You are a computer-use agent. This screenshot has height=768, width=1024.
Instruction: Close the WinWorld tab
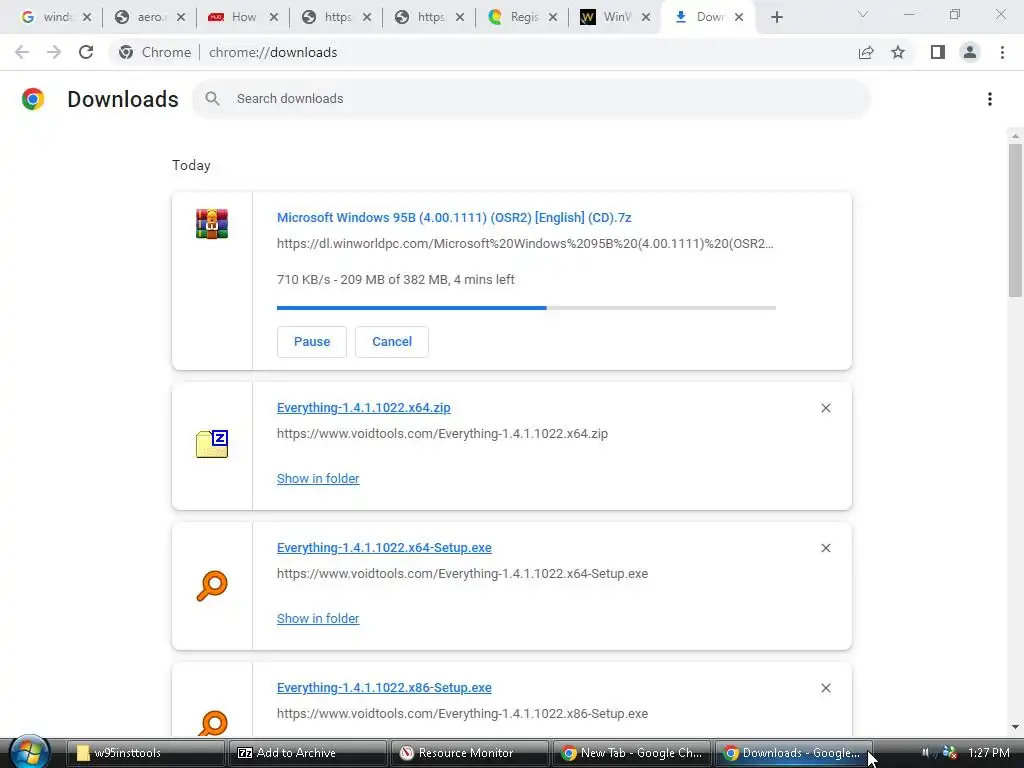pyautogui.click(x=646, y=17)
